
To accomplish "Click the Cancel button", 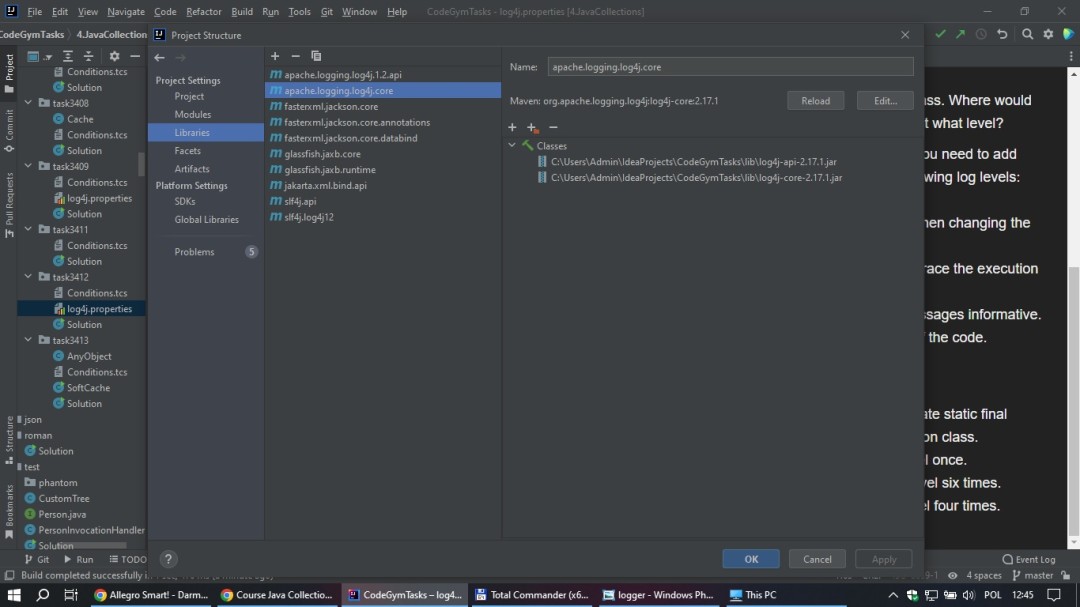I will click(x=817, y=559).
